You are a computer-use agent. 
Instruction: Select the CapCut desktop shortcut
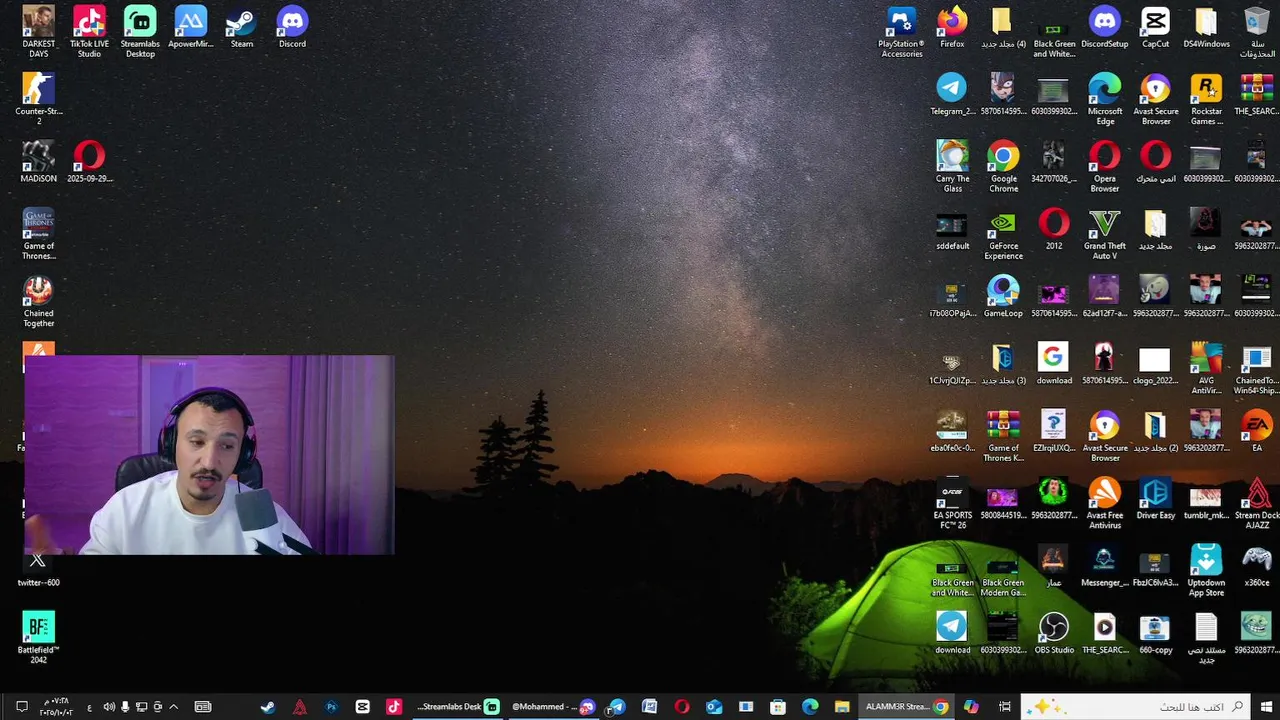point(1155,27)
